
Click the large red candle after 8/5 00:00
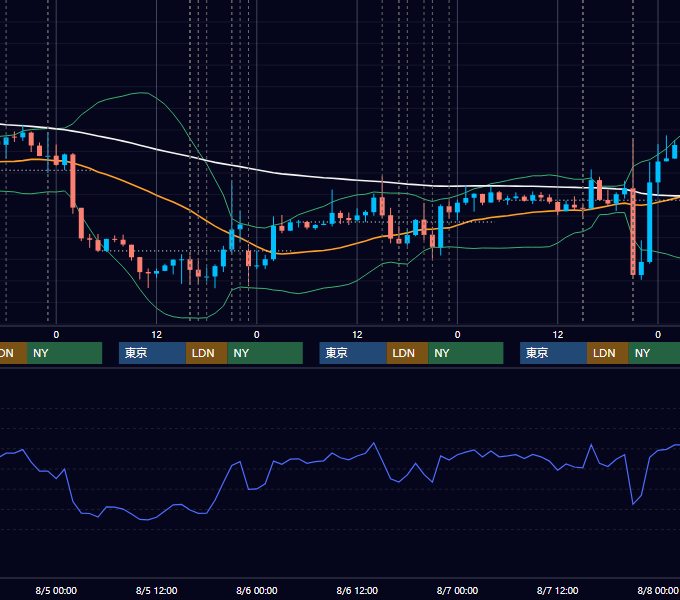tap(73, 180)
